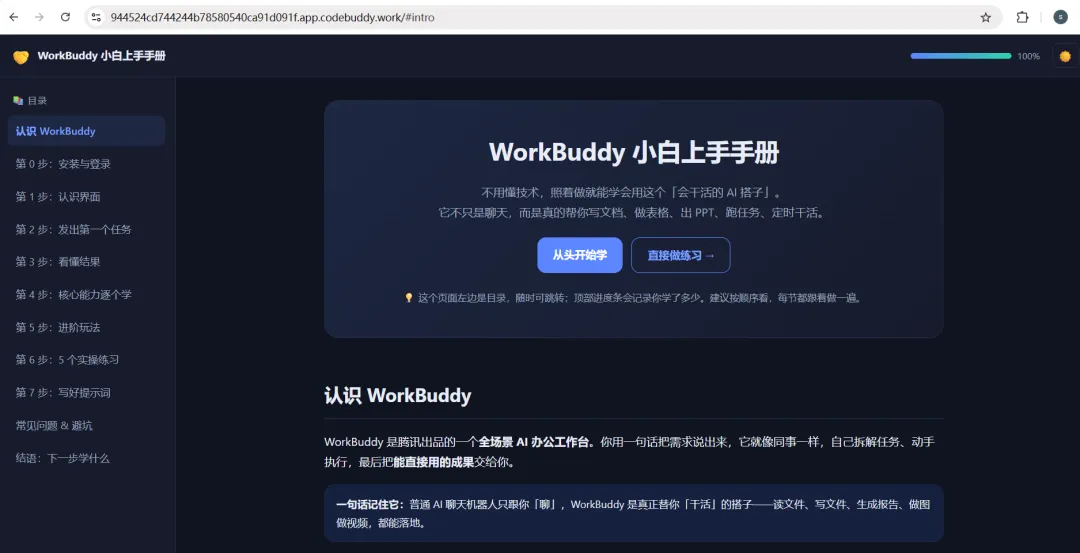
Task: Go to 第 2 步：发出第一个任务
Action: [x=86, y=229]
